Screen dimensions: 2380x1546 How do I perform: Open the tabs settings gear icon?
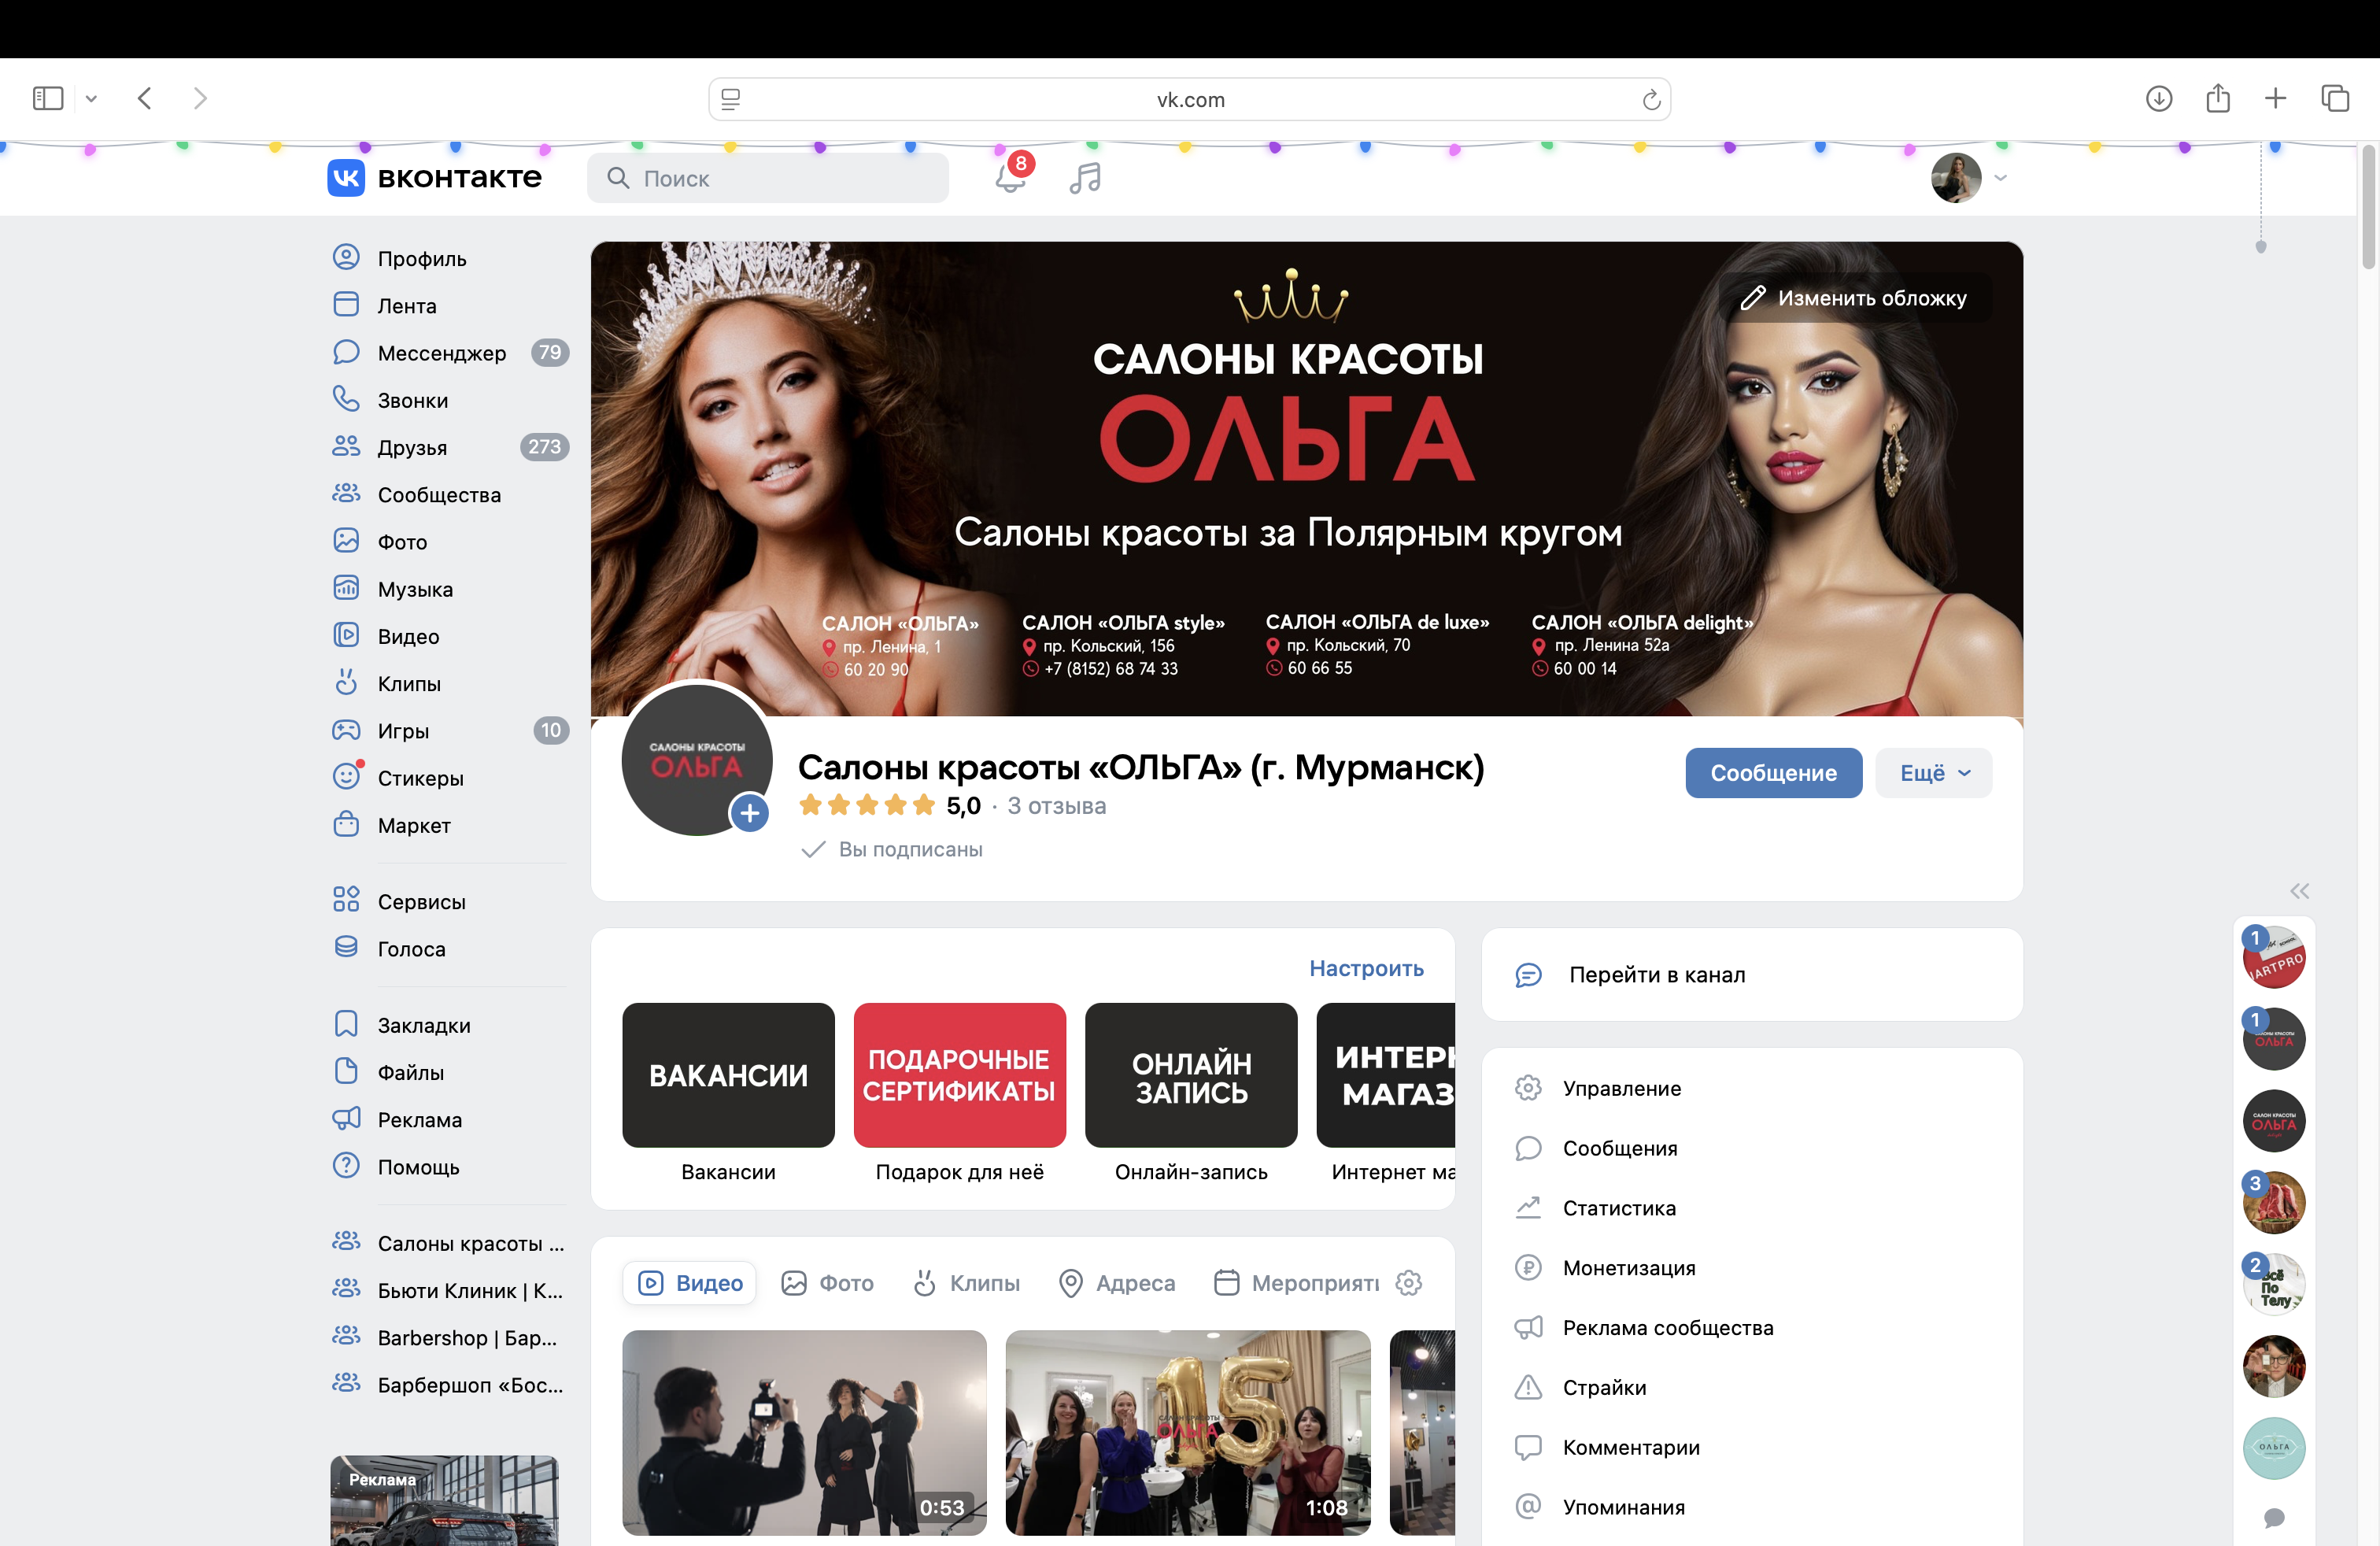(x=1409, y=1282)
